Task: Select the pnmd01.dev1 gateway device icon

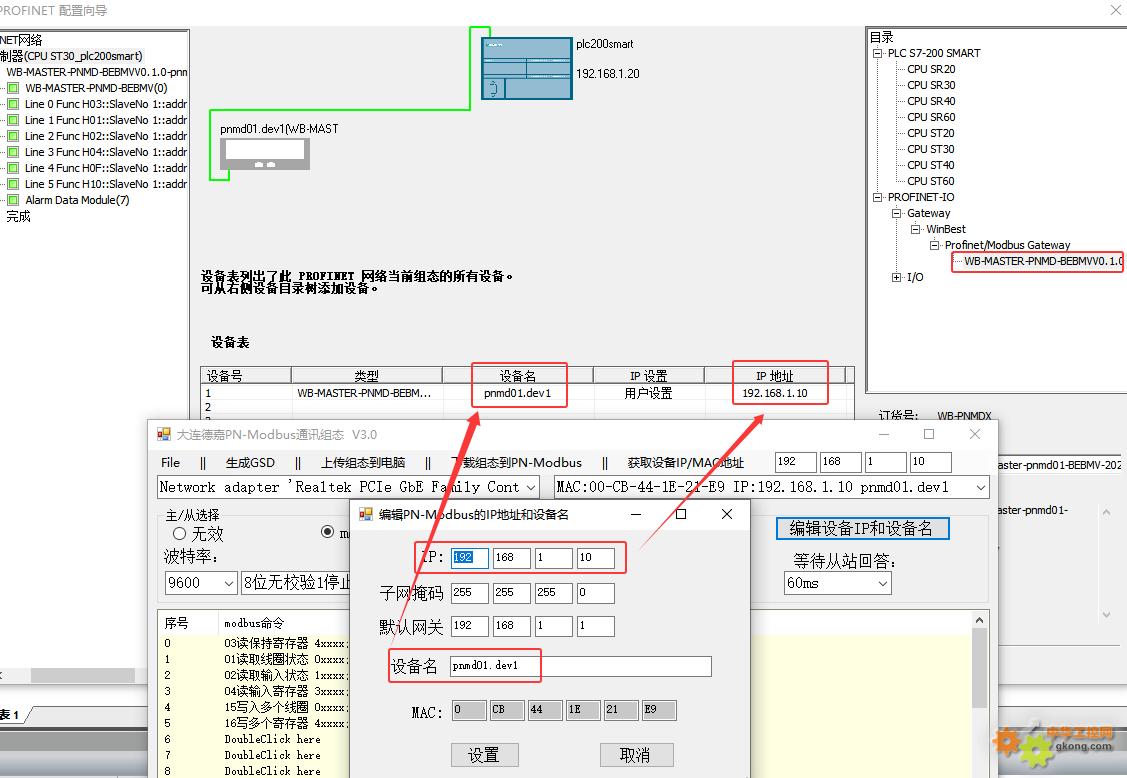Action: [x=265, y=153]
